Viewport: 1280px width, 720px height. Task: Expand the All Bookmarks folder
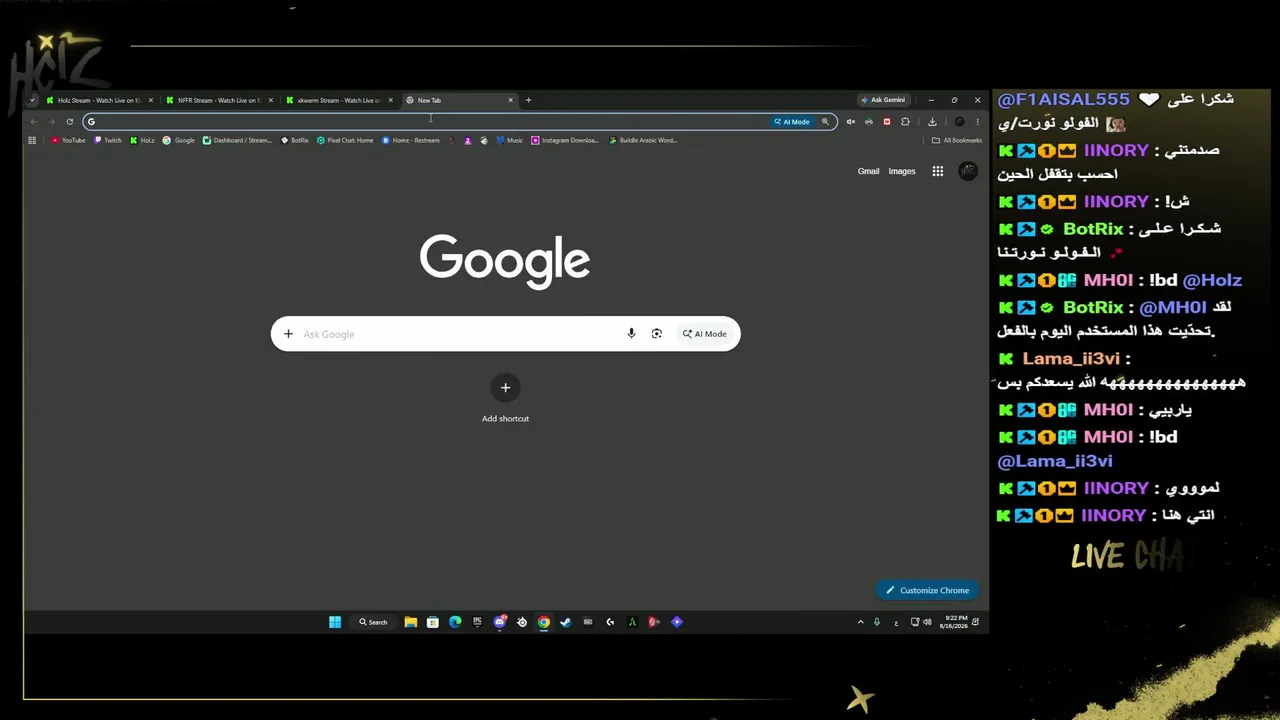click(x=957, y=140)
